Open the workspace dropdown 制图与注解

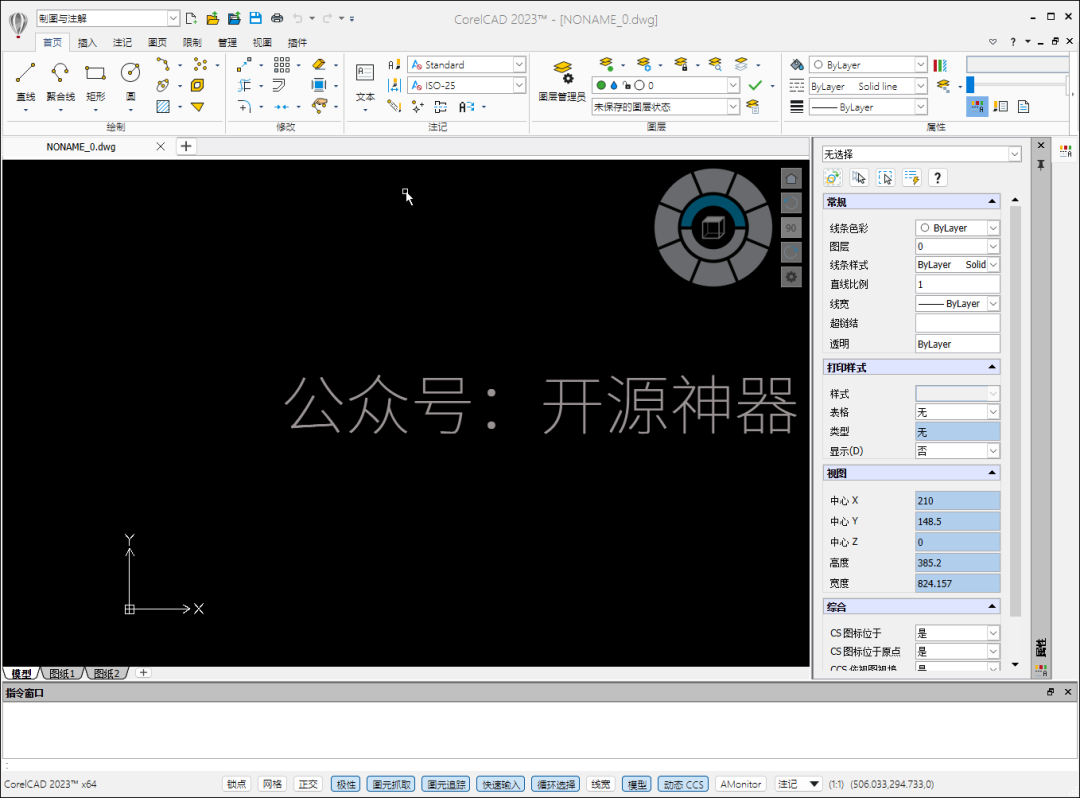click(107, 18)
